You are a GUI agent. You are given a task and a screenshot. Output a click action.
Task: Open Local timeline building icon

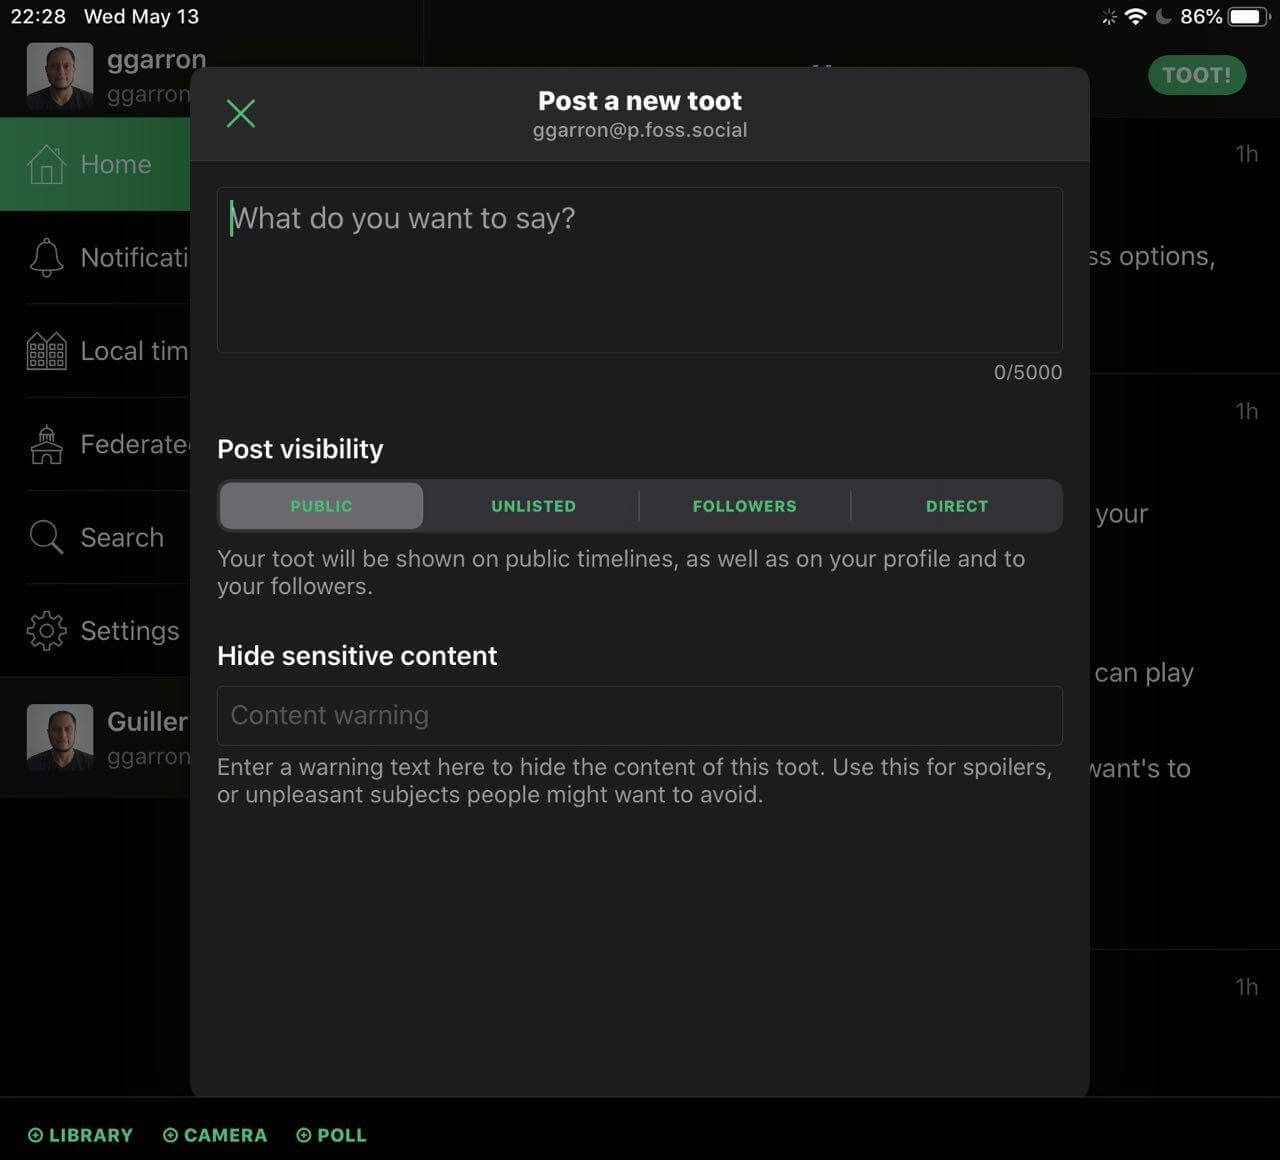click(x=46, y=351)
